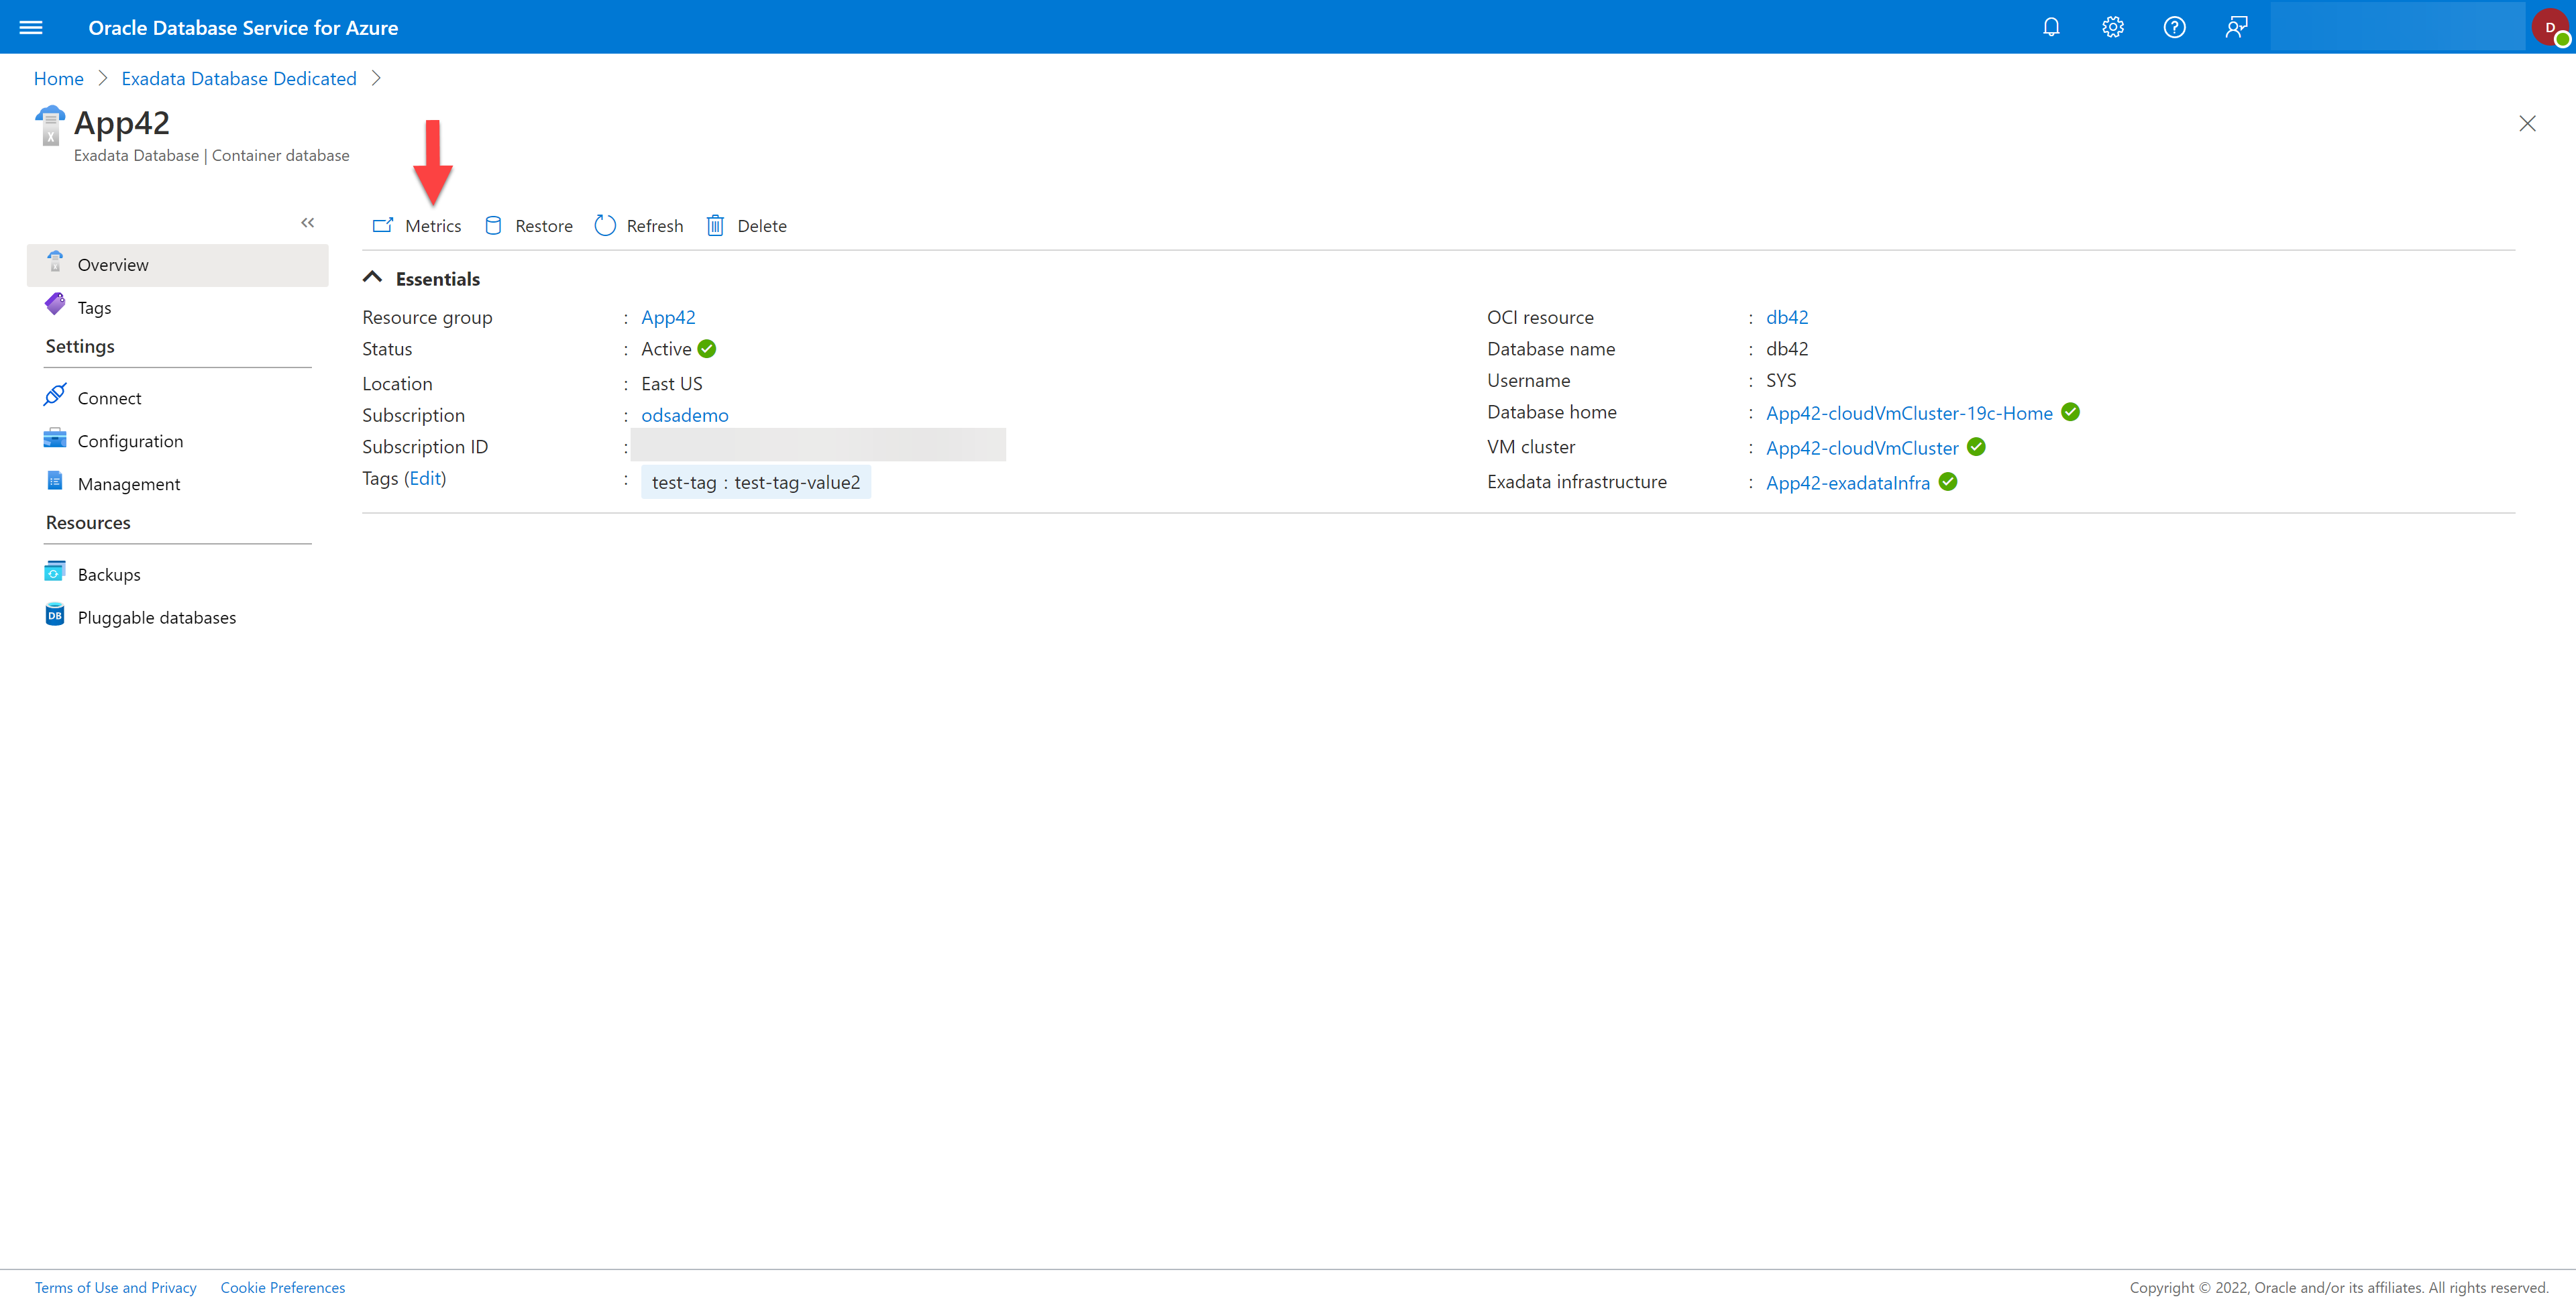Click the db42 database name value

coord(1787,349)
